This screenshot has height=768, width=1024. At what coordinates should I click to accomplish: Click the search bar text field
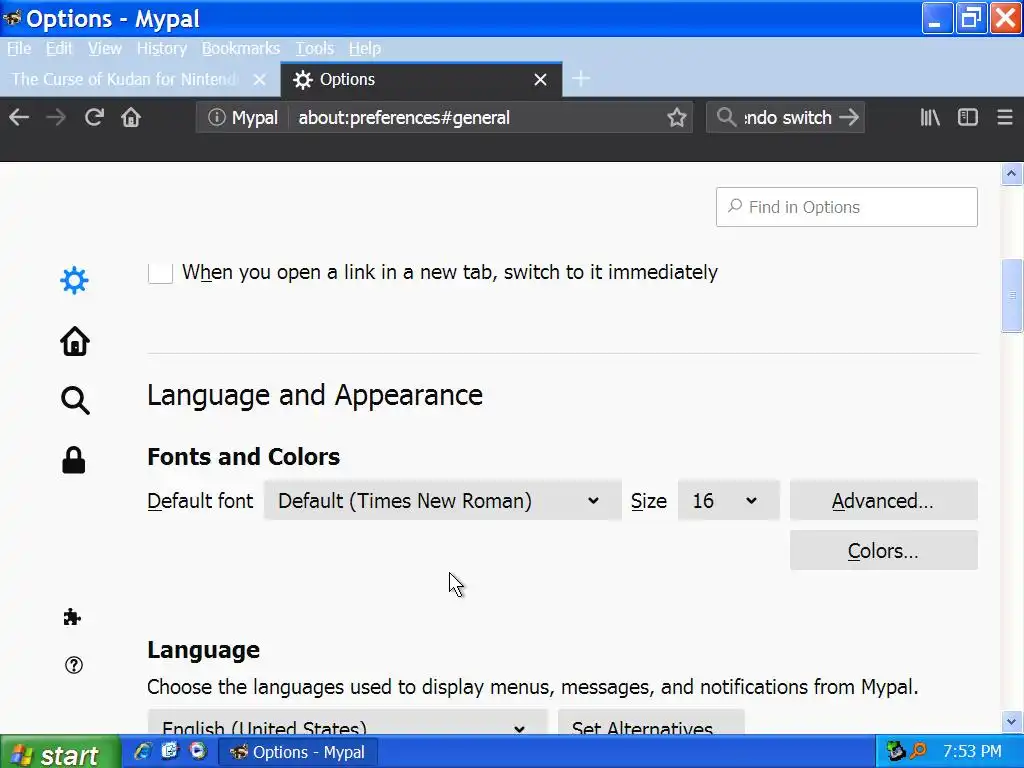point(788,118)
